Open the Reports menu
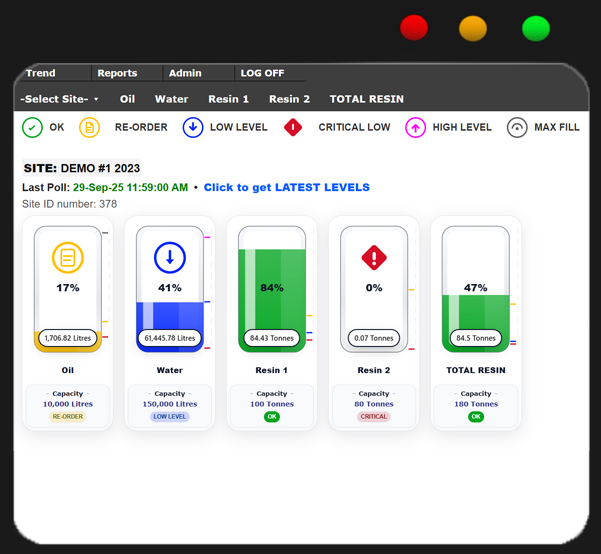This screenshot has height=554, width=601. coord(117,73)
